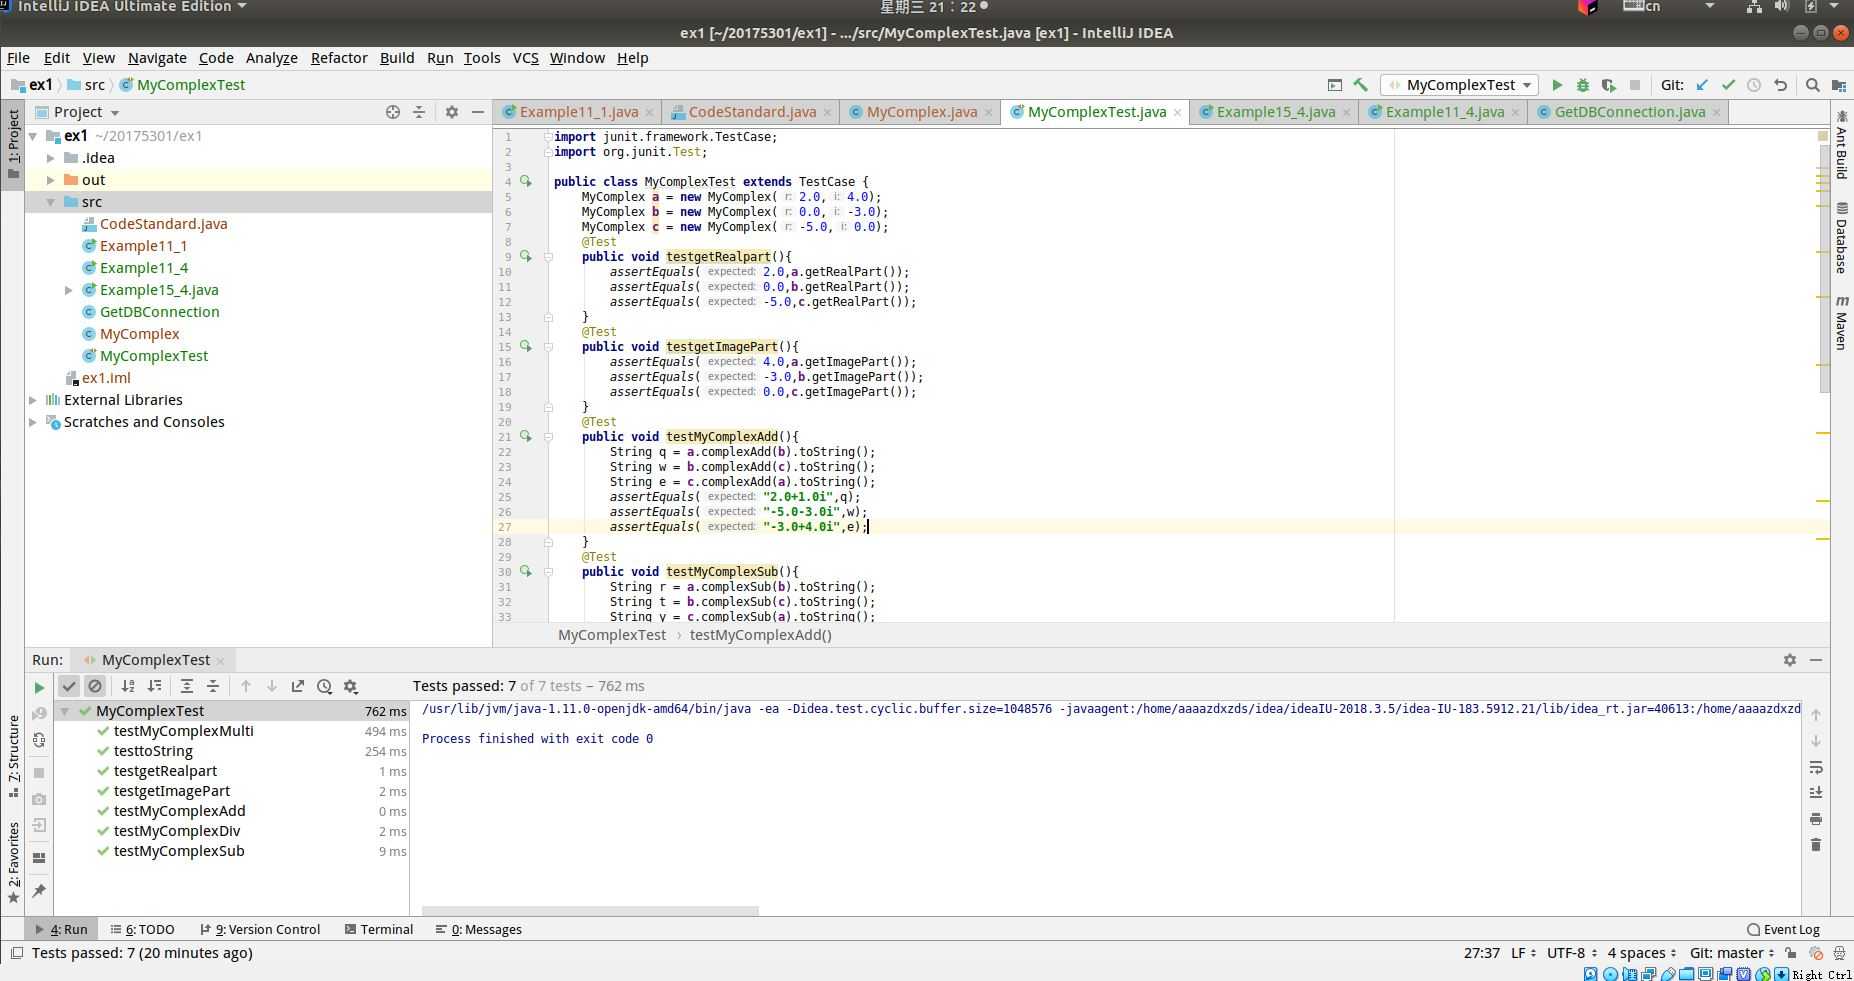Open the VCS menu
The height and width of the screenshot is (981, 1854).
tap(526, 58)
